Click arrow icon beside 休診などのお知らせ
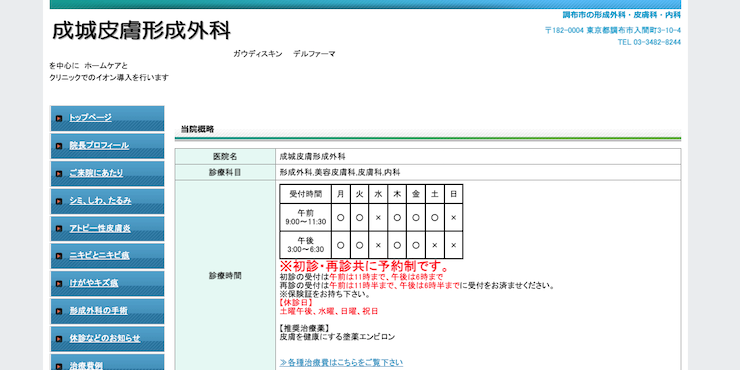The image size is (740, 370). [x=59, y=339]
